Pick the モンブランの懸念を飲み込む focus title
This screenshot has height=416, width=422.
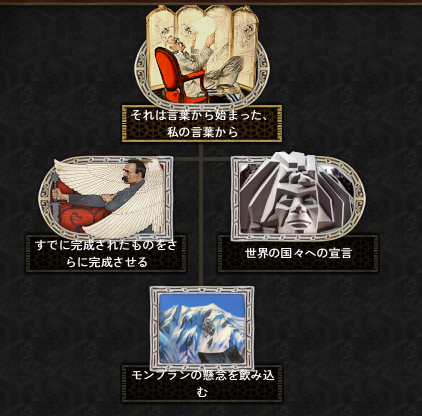pos(202,384)
